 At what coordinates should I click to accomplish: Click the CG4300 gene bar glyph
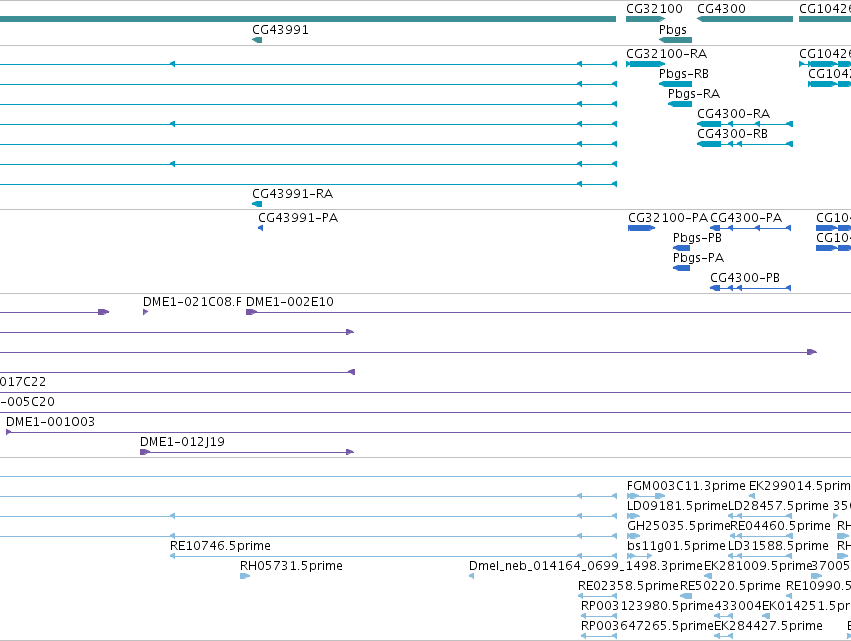[745, 19]
